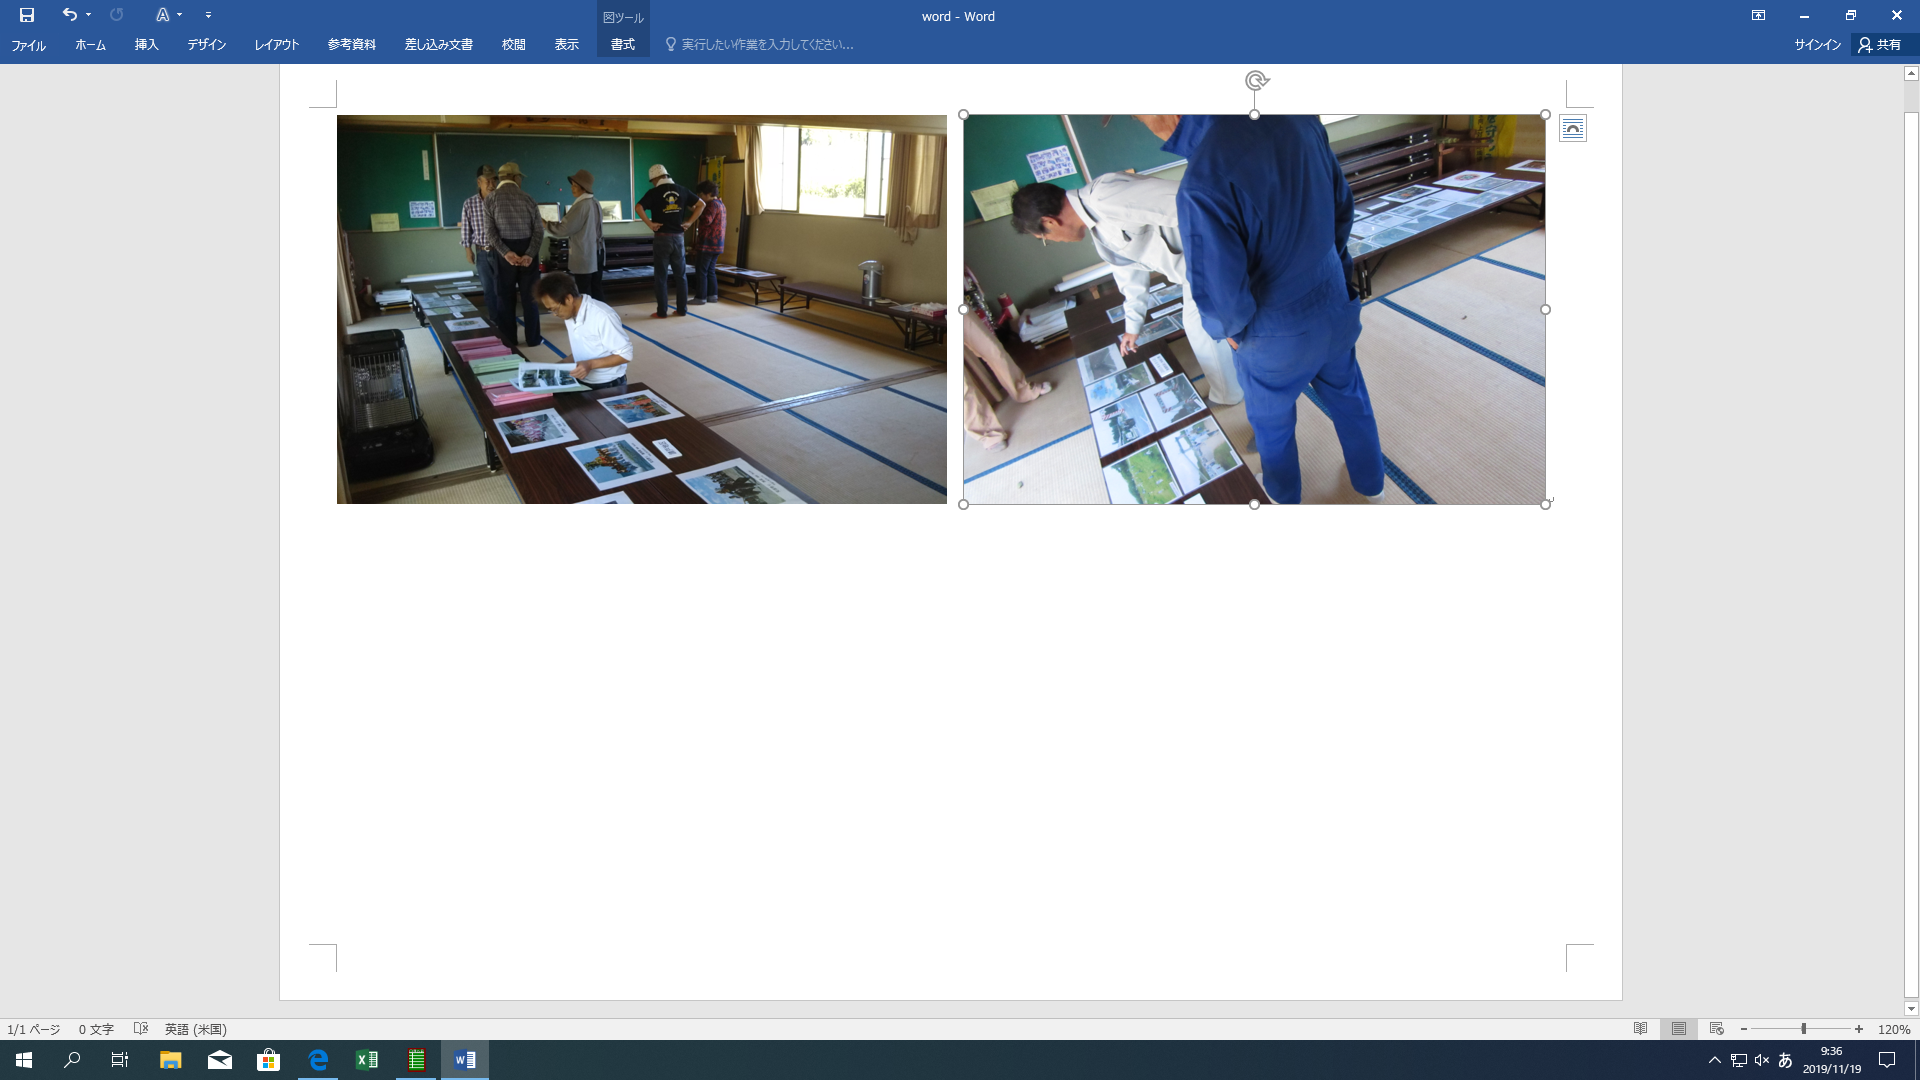
Task: Select the left photo of the room
Action: coord(641,309)
